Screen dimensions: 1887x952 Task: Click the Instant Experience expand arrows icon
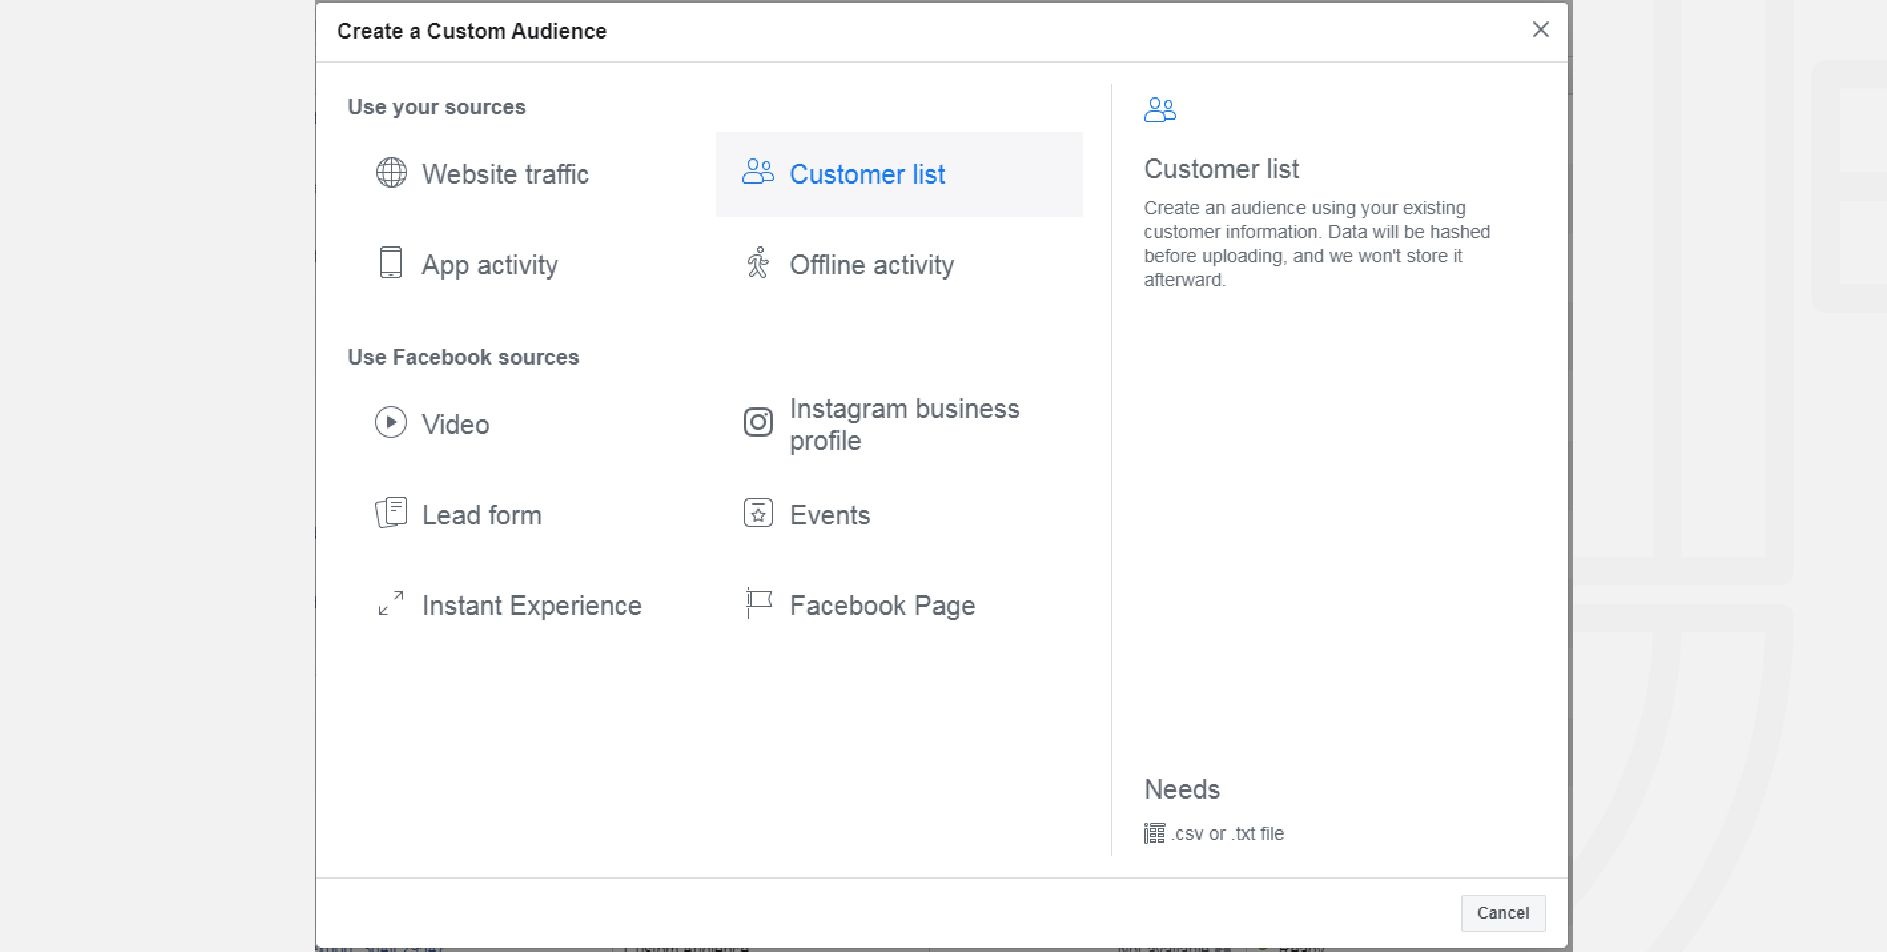(391, 603)
